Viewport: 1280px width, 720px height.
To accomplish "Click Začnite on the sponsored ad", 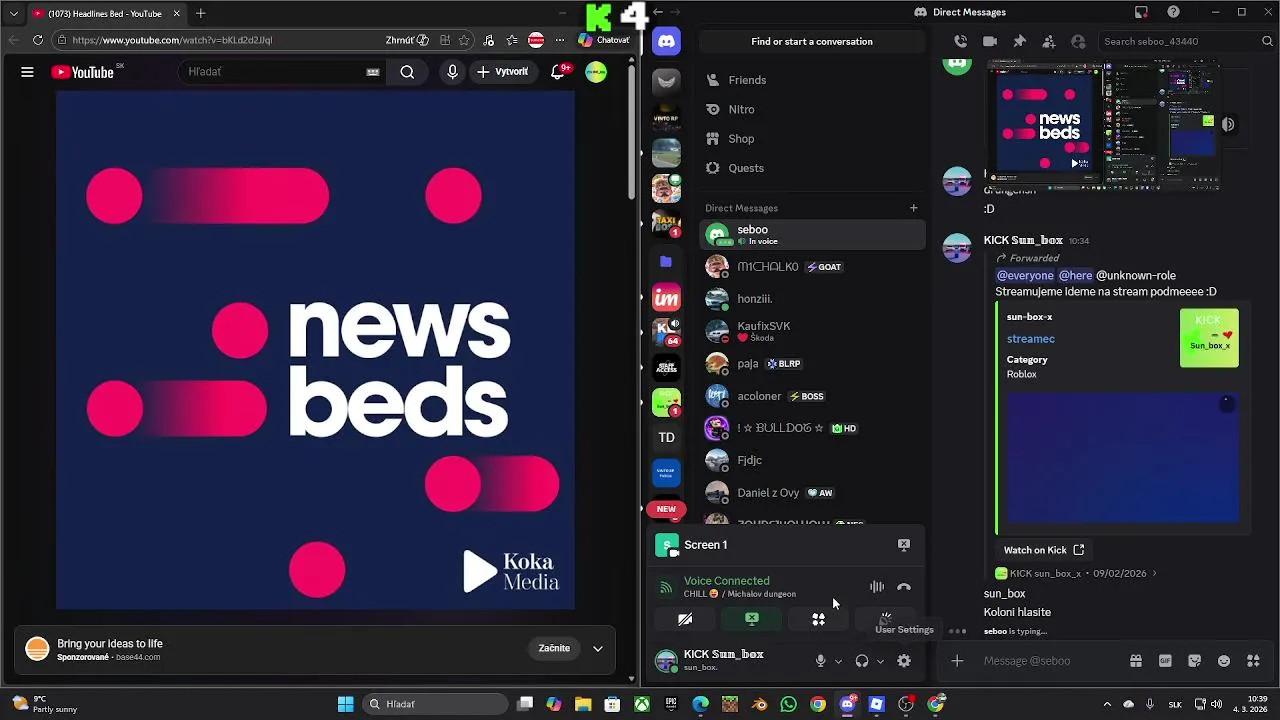I will click(554, 648).
